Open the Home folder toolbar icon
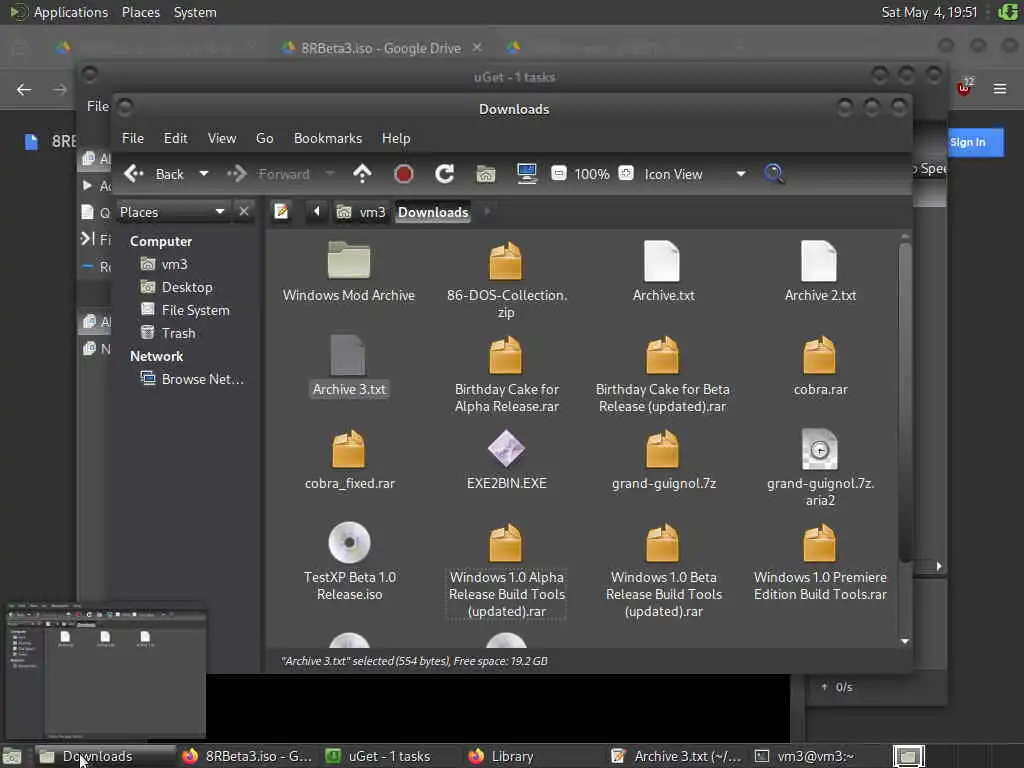This screenshot has height=768, width=1024. pos(486,174)
